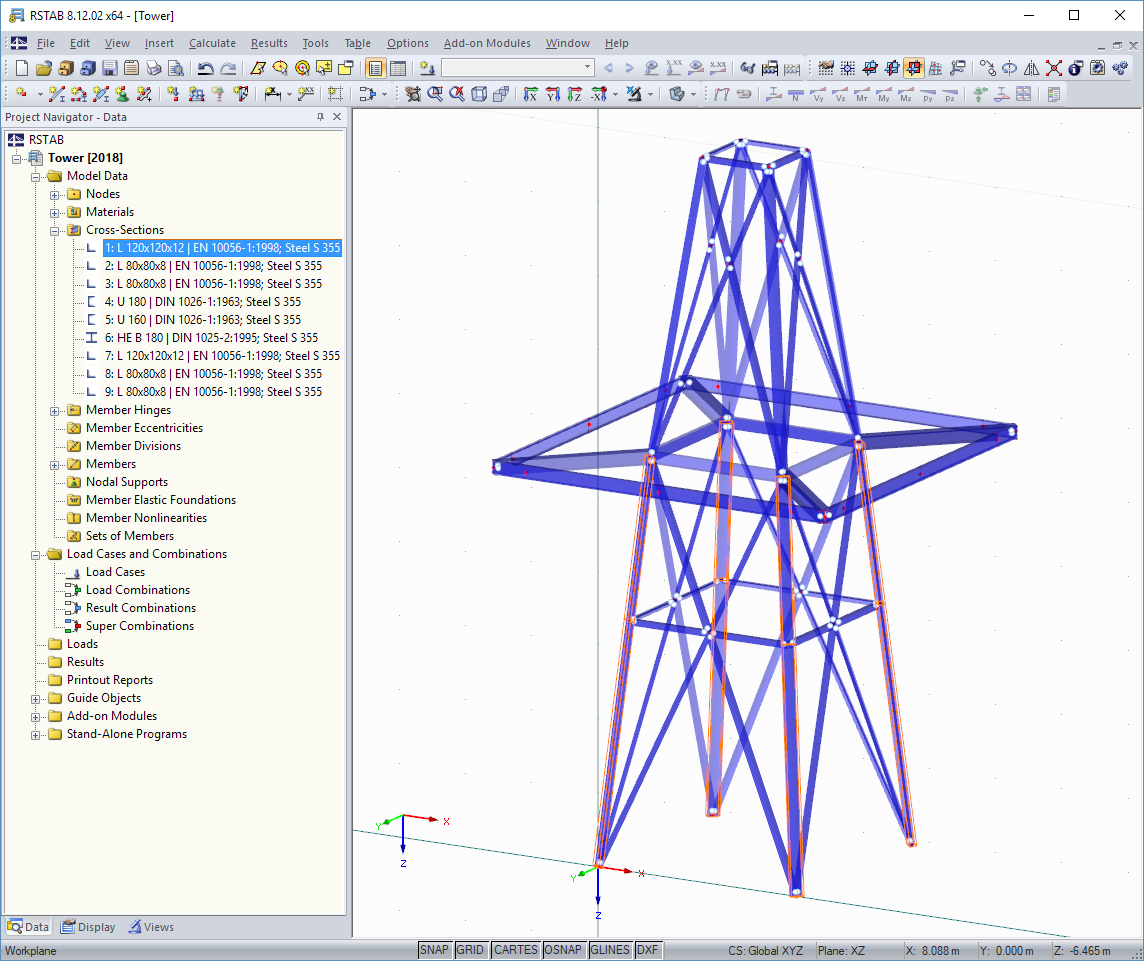Select the mirror model tool
The height and width of the screenshot is (961, 1144).
click(x=1031, y=69)
